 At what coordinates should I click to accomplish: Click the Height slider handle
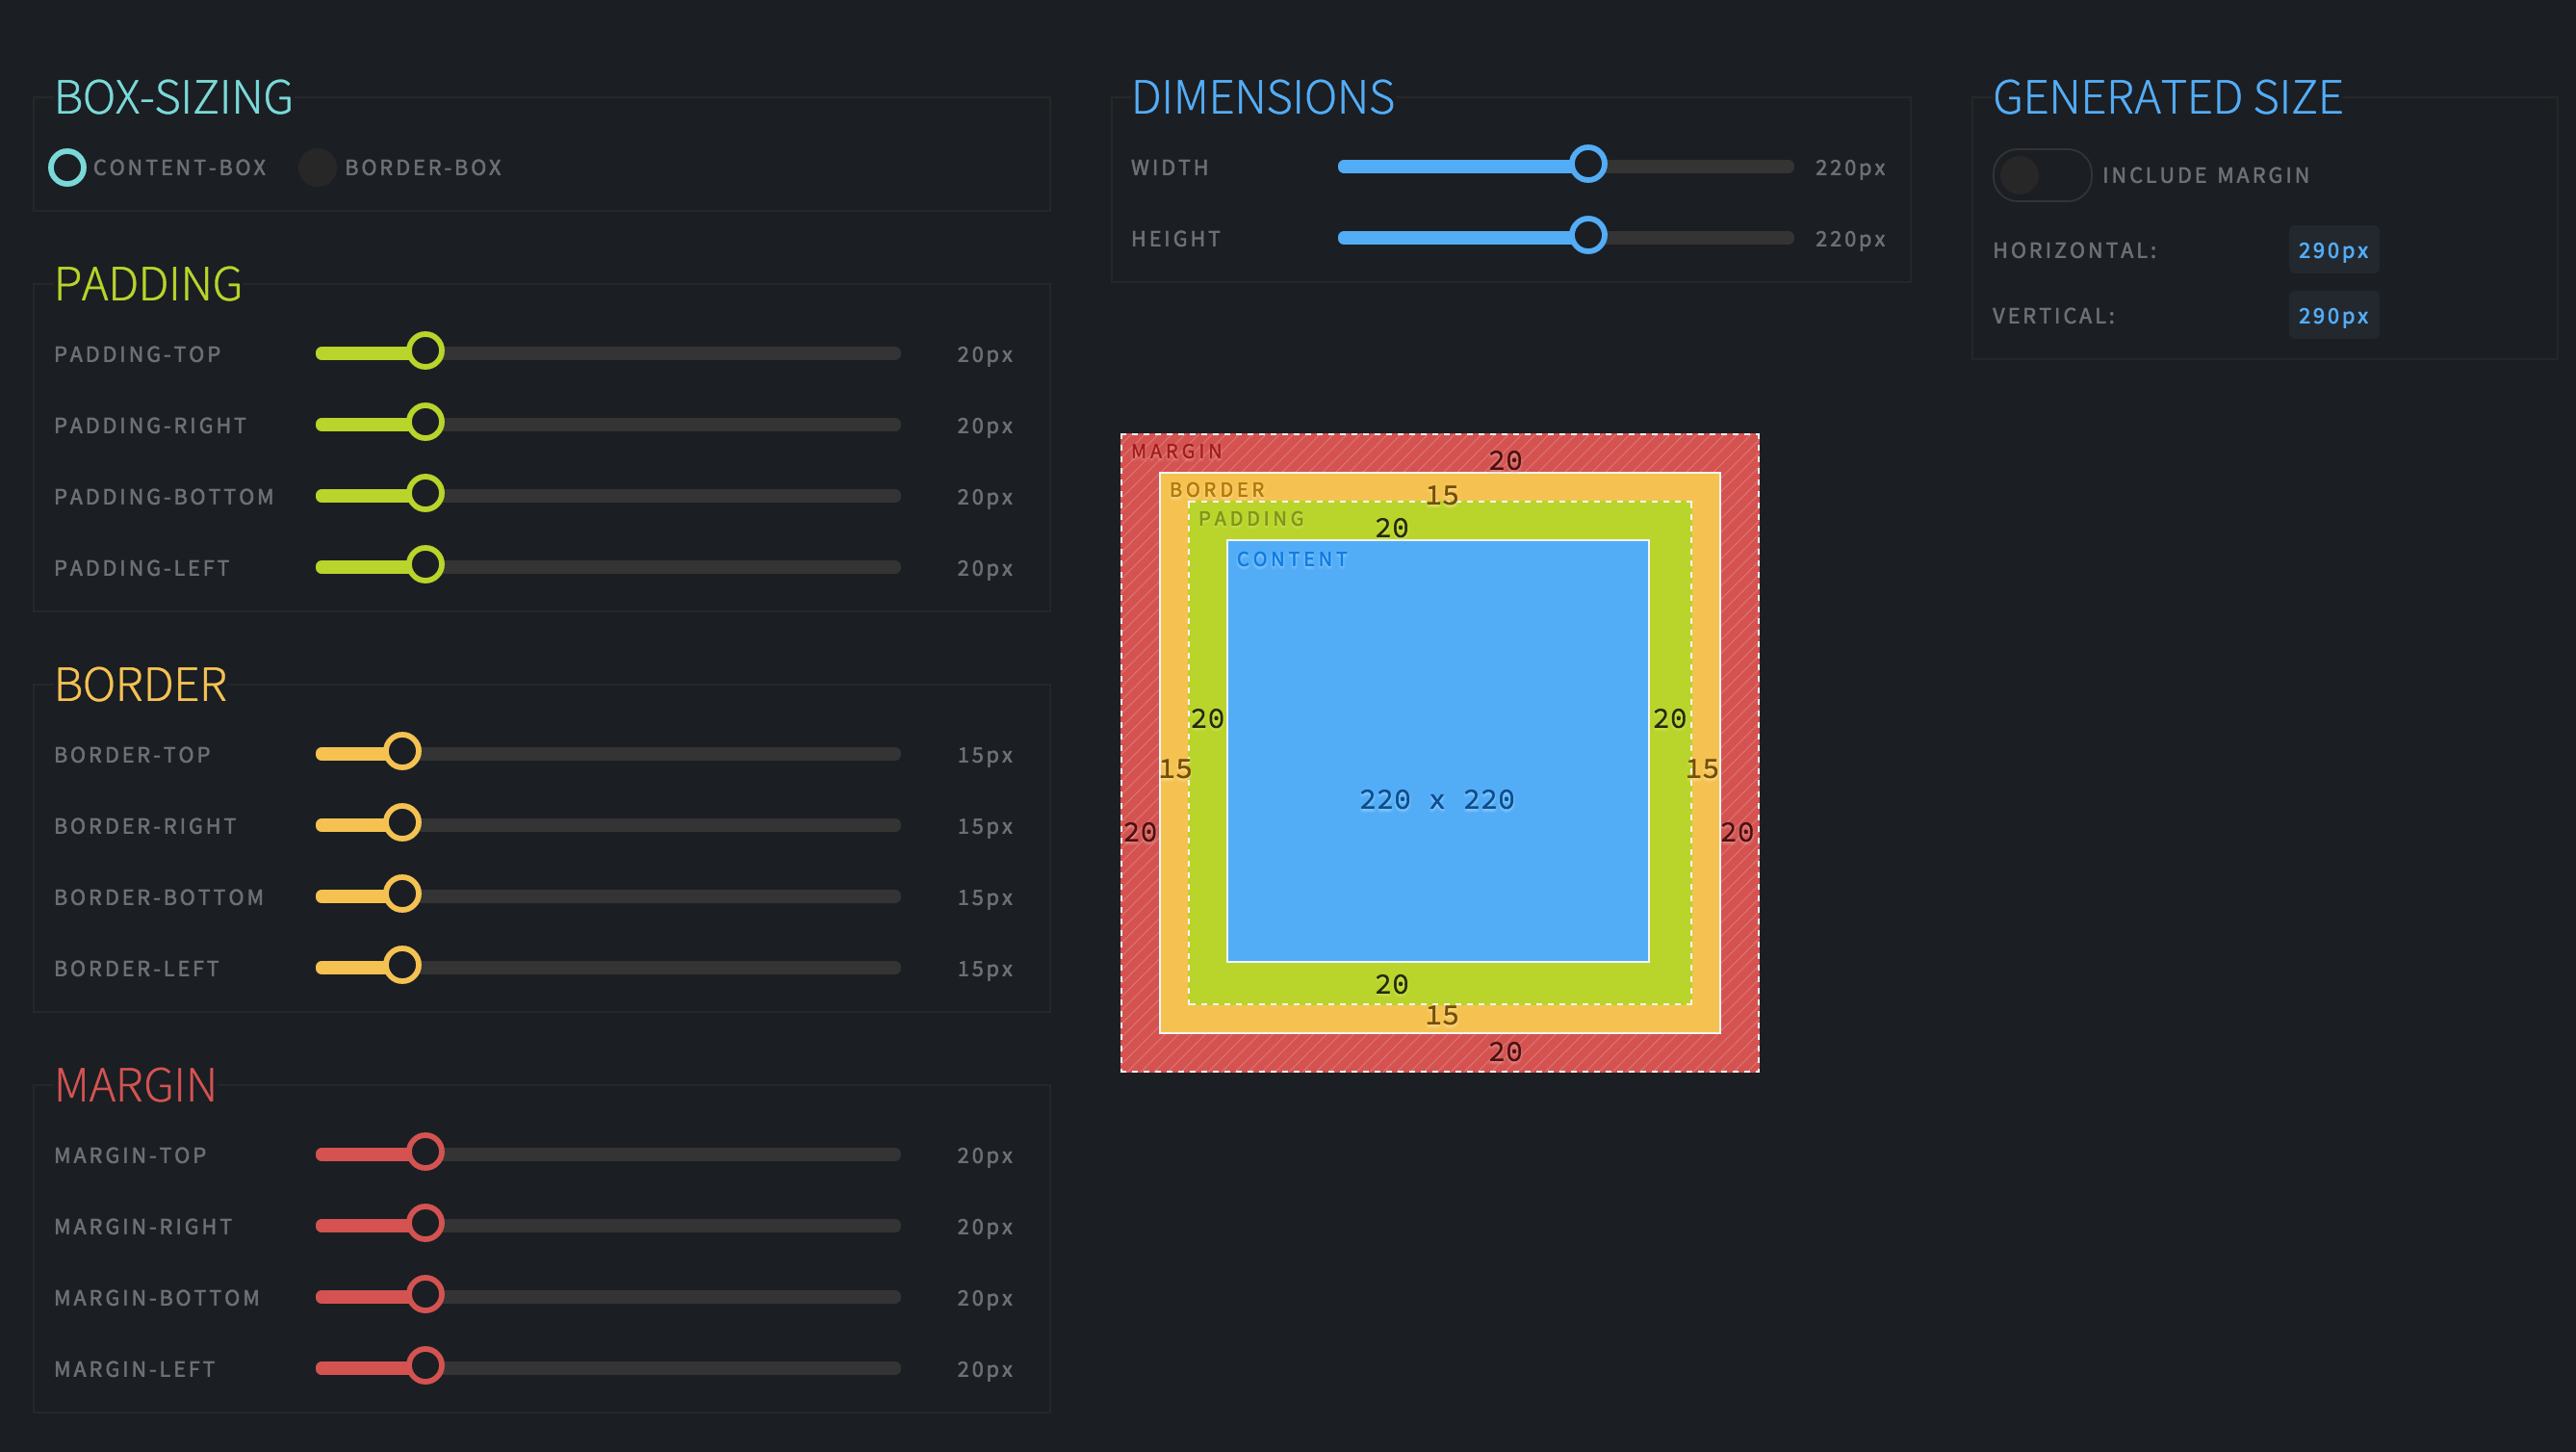(x=1587, y=236)
